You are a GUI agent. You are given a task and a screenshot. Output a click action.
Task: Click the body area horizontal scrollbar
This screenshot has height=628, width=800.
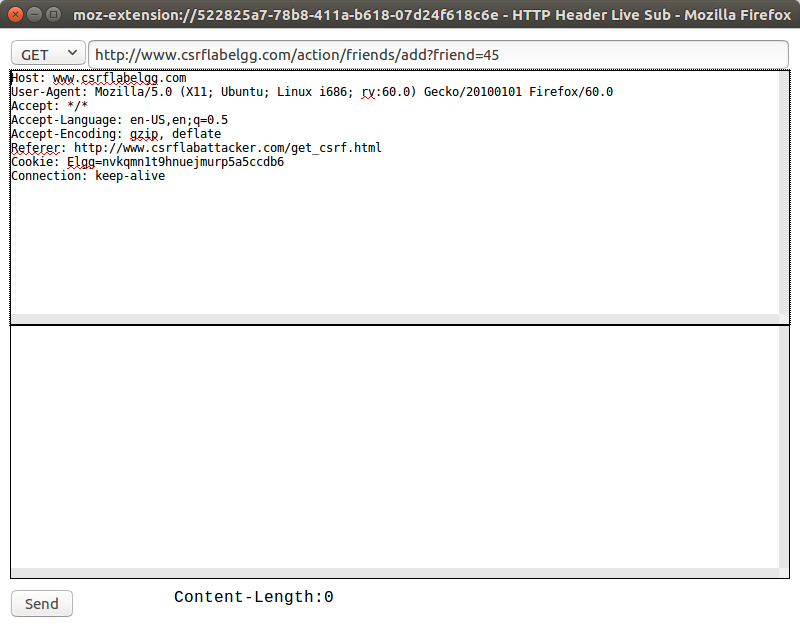click(395, 573)
